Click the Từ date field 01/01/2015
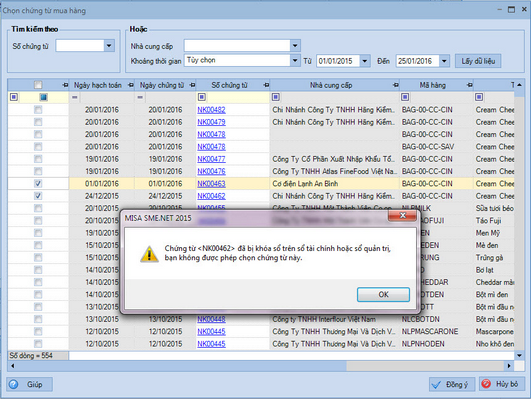Screen dimensions: 531x399 pos(338,61)
